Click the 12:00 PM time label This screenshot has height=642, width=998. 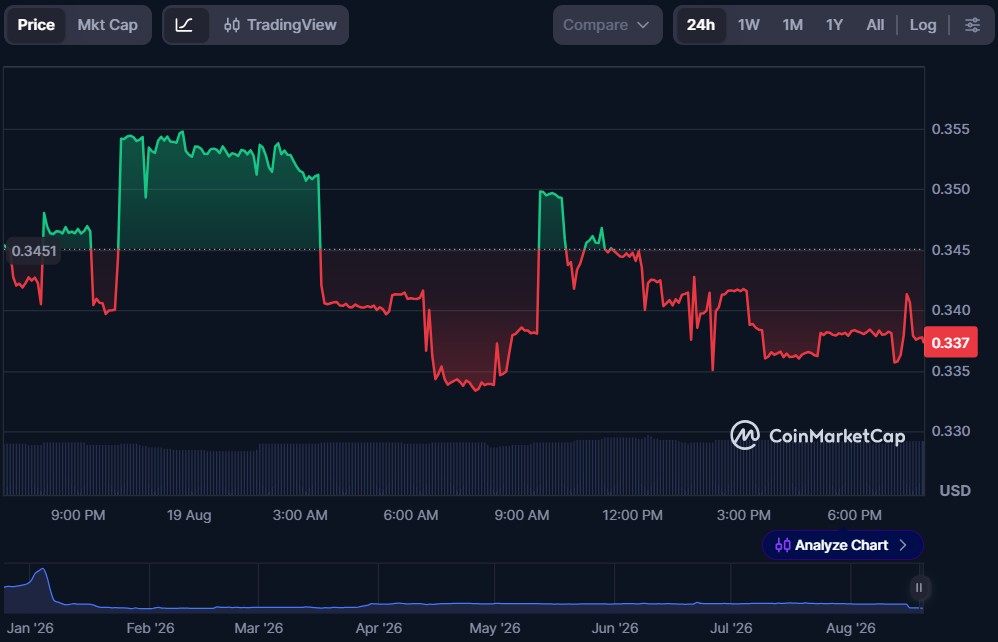[x=632, y=515]
